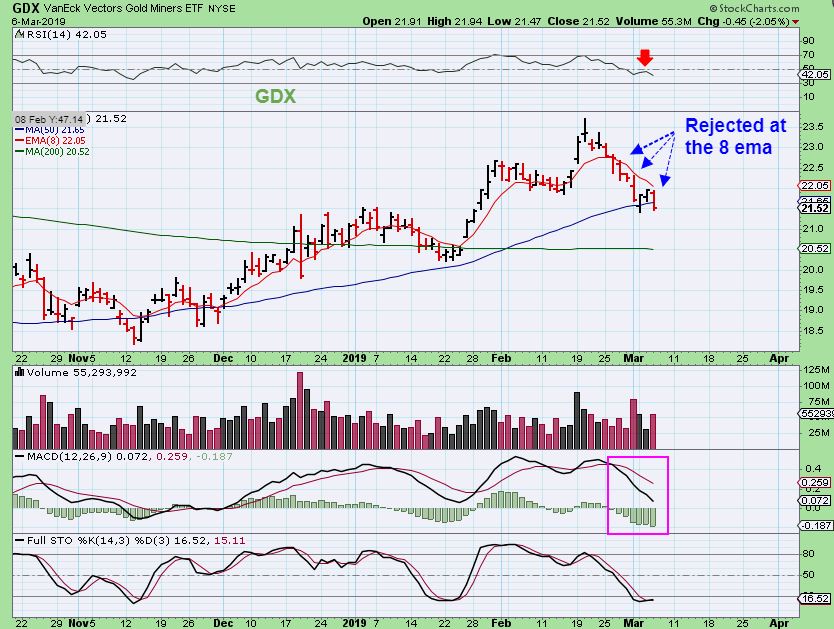Select the EMA(8) 22.05 legend entry
The height and width of the screenshot is (629, 834).
(50, 141)
